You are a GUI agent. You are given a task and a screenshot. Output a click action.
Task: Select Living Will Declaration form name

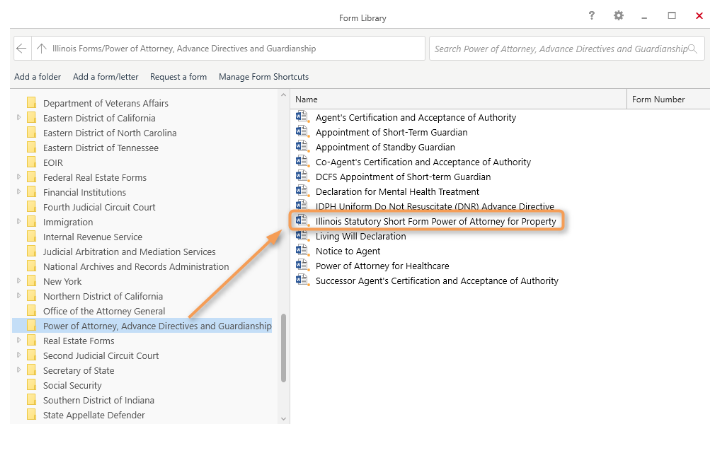361,236
